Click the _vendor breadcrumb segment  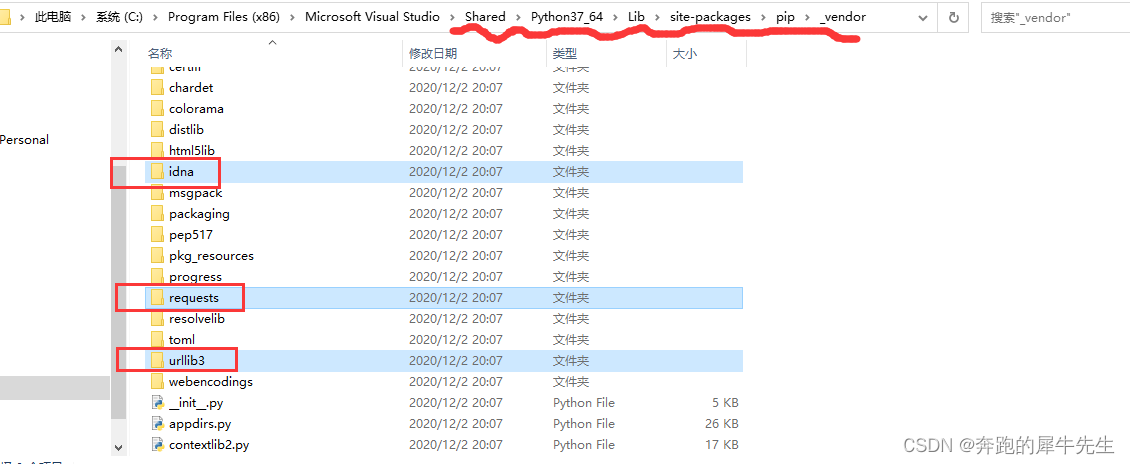pyautogui.click(x=842, y=17)
